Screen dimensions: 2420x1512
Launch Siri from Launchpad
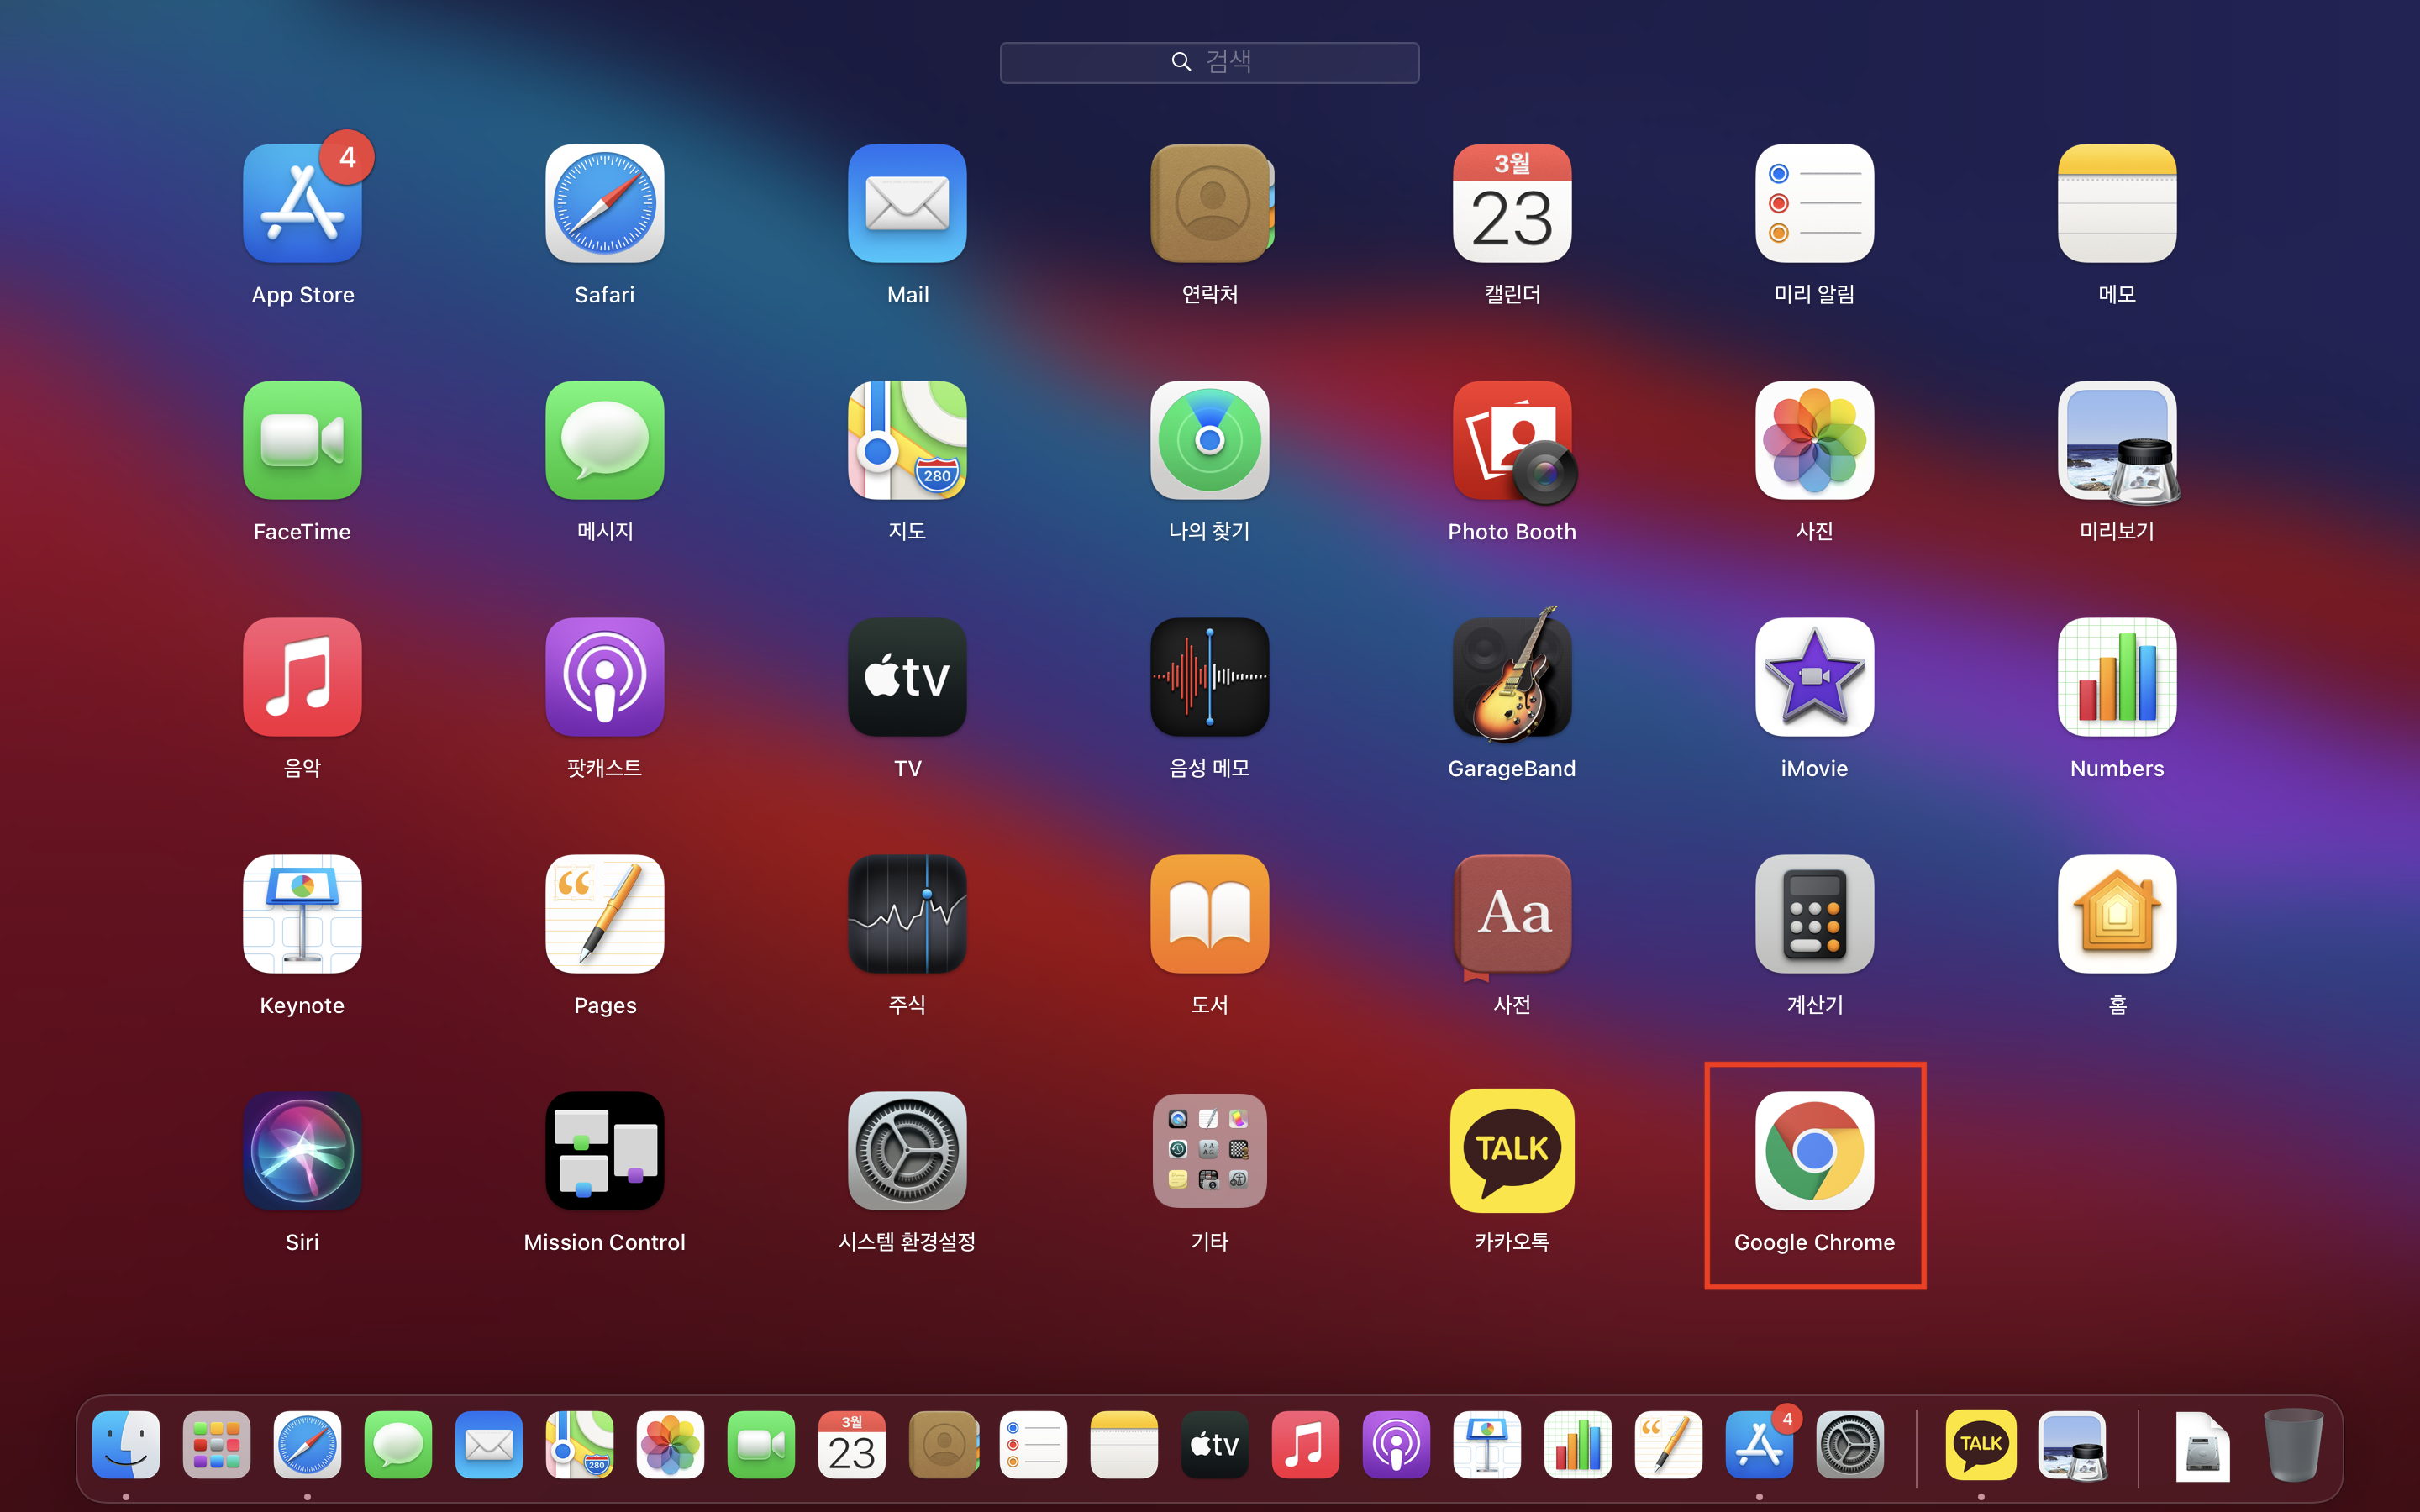(302, 1151)
